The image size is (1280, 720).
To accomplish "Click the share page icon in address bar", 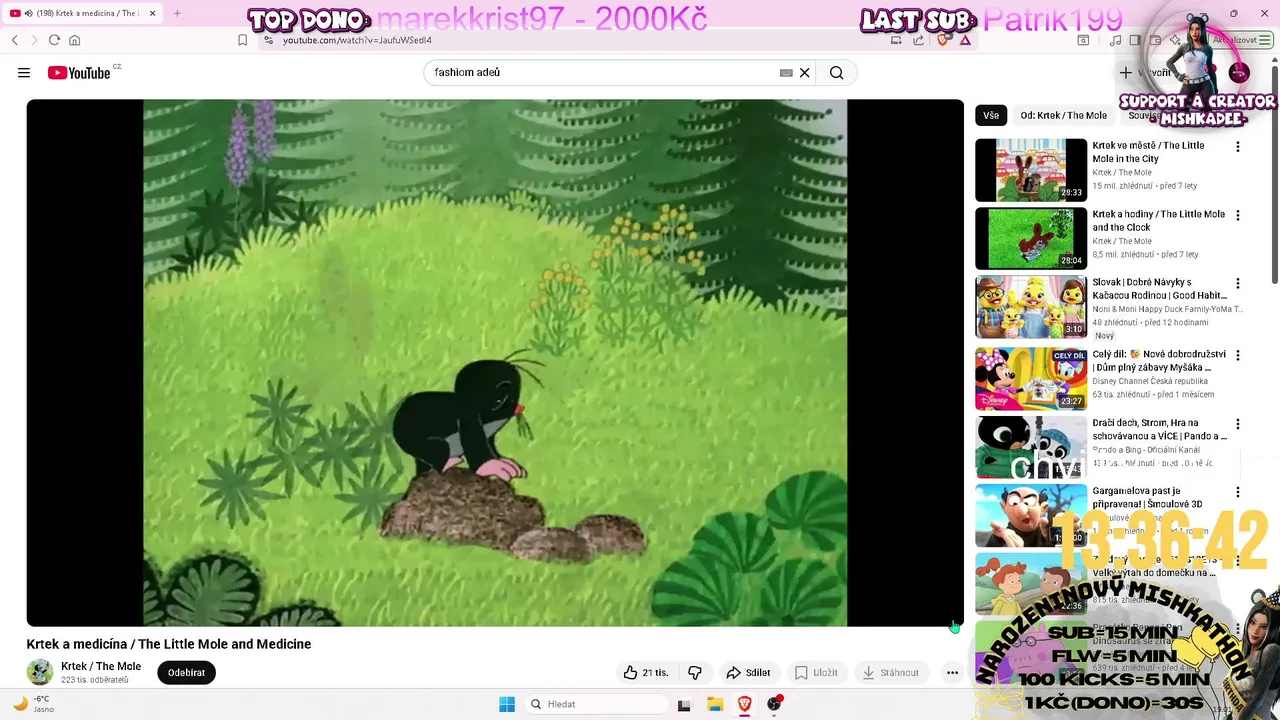I will [918, 40].
